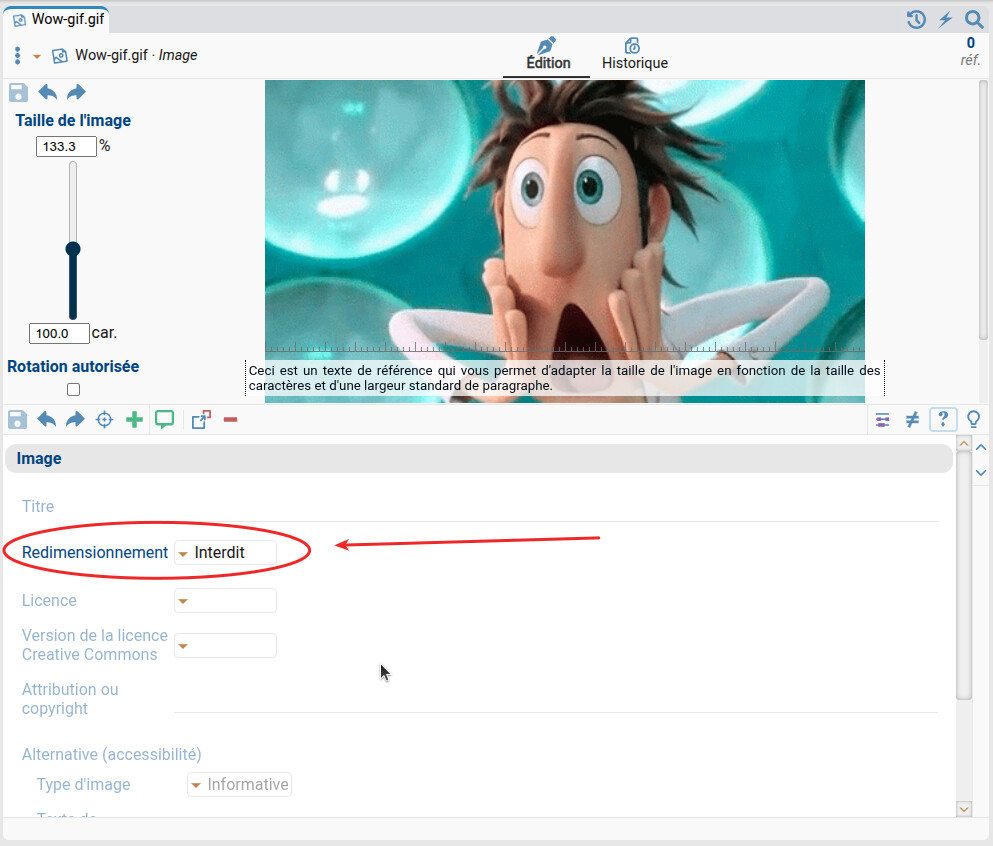This screenshot has height=846, width=993.
Task: Click the not-equal differences icon
Action: (912, 420)
